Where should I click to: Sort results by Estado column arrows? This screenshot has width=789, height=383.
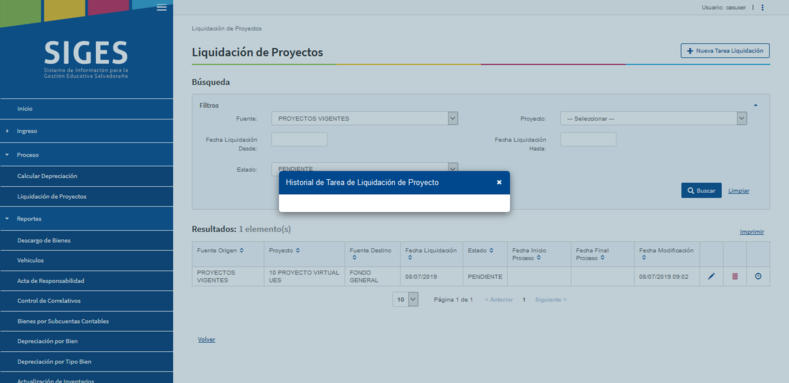click(491, 250)
